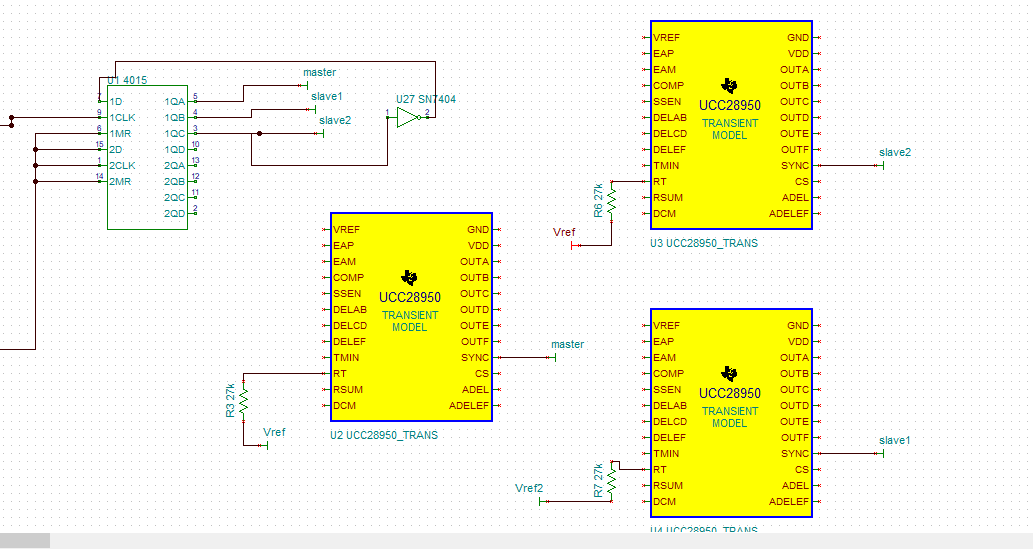Click the RT pin on U3
The height and width of the screenshot is (549, 1033).
(x=659, y=181)
